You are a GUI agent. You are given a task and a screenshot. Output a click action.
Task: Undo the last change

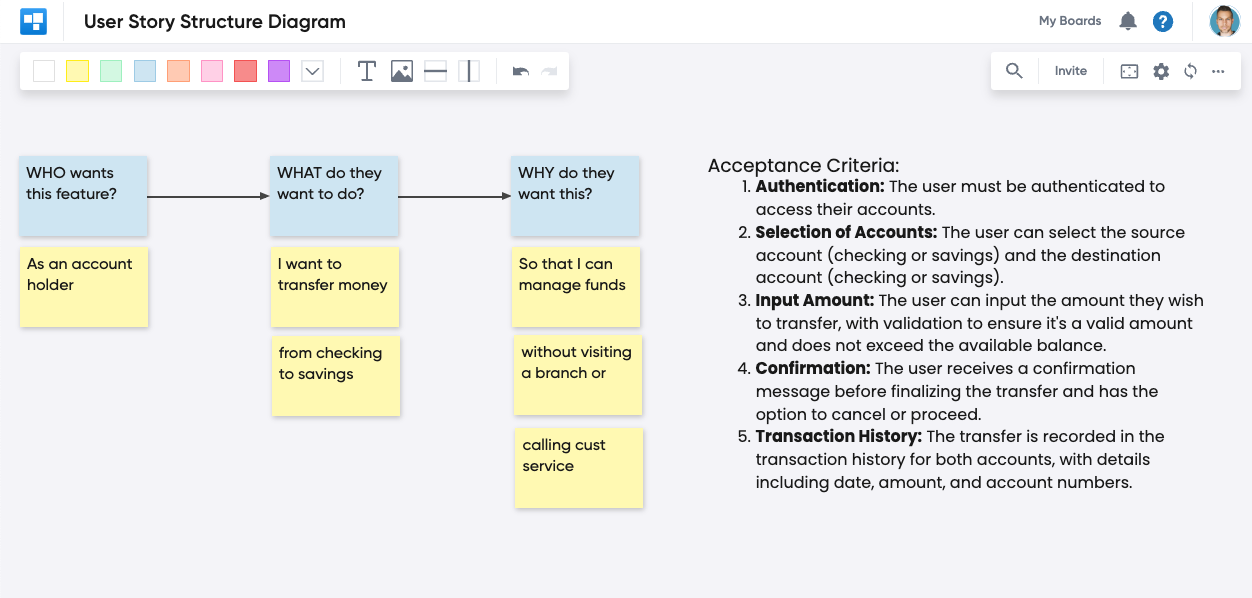point(519,71)
